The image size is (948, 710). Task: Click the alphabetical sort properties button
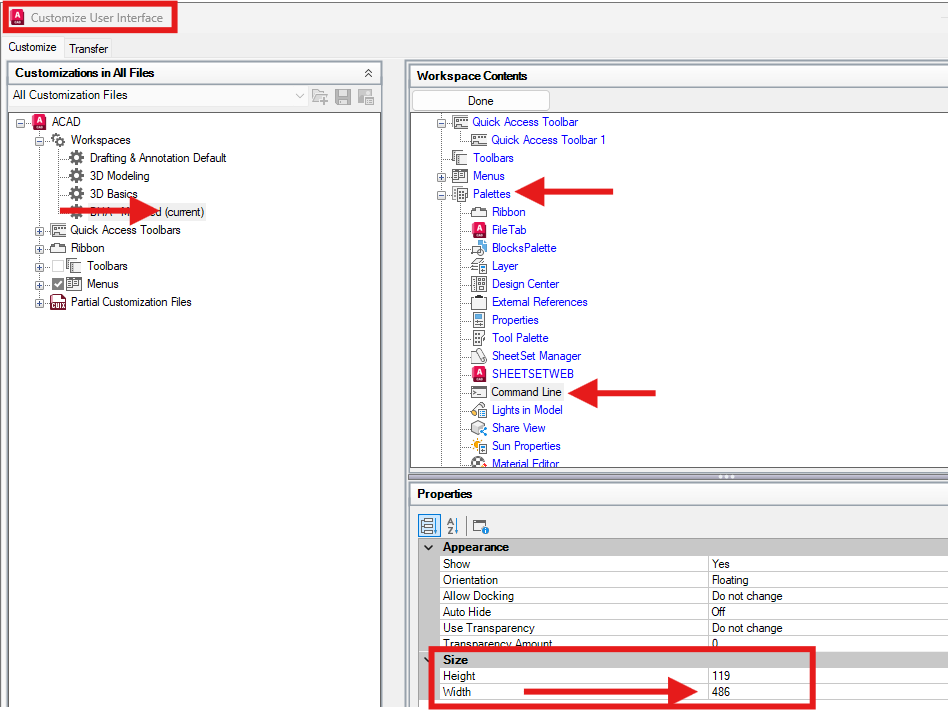pos(453,526)
